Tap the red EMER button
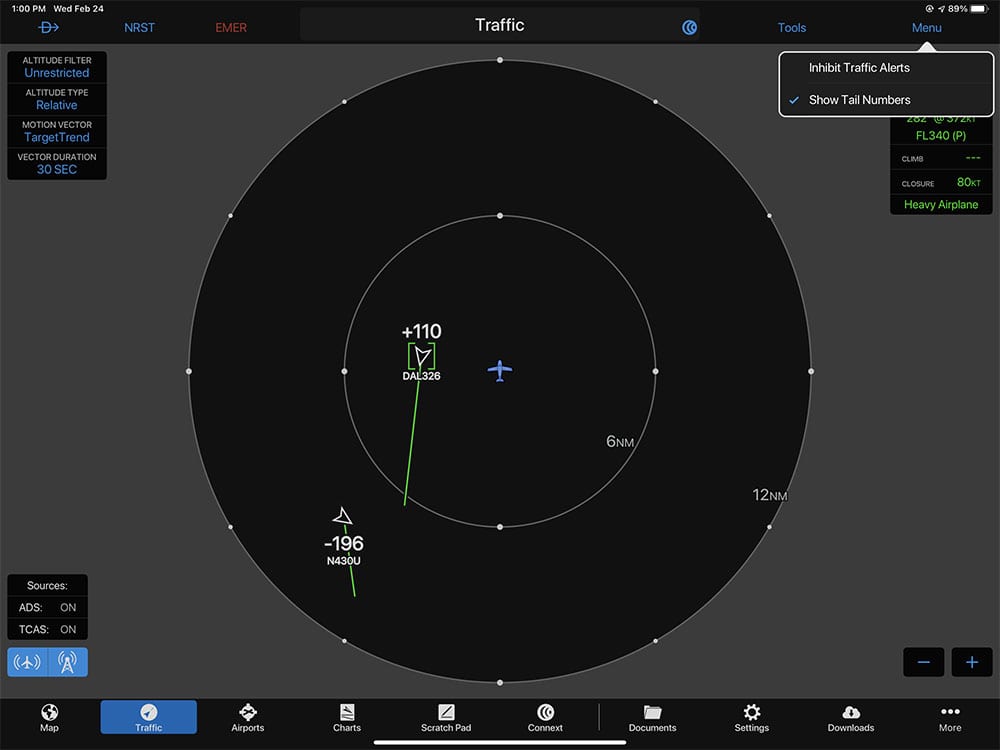 231,27
